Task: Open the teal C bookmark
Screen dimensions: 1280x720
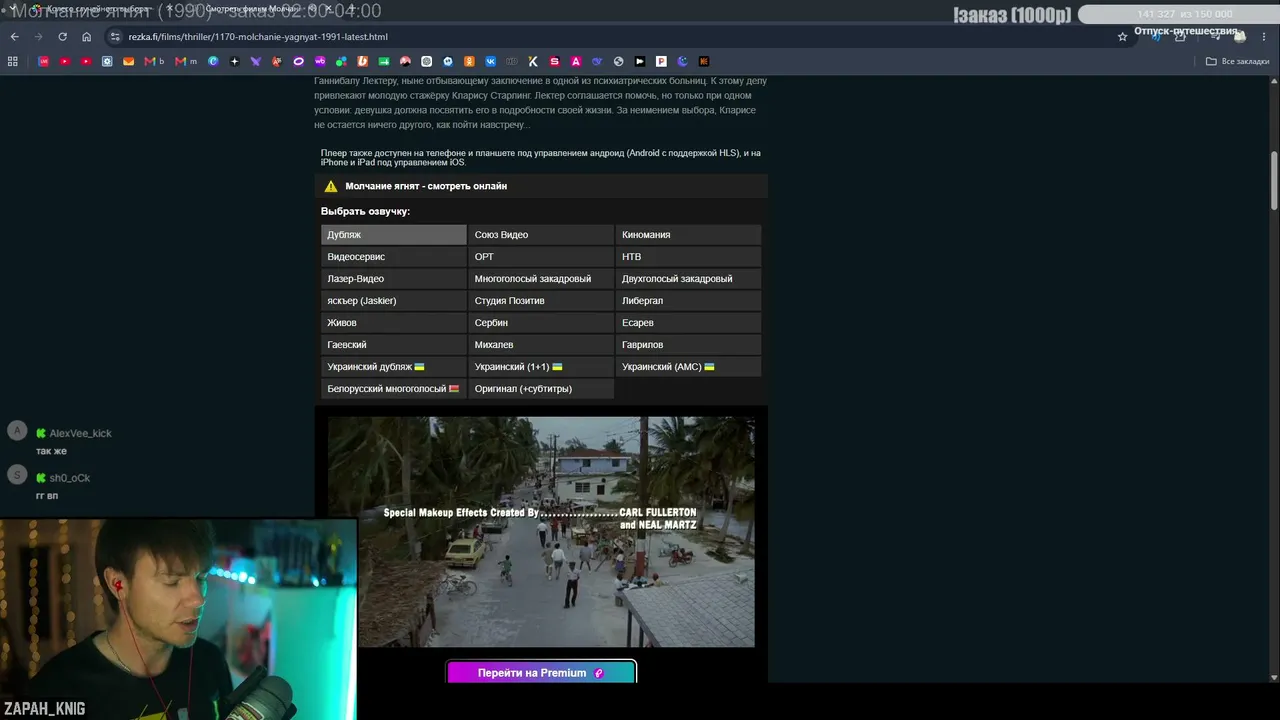Action: (x=213, y=61)
